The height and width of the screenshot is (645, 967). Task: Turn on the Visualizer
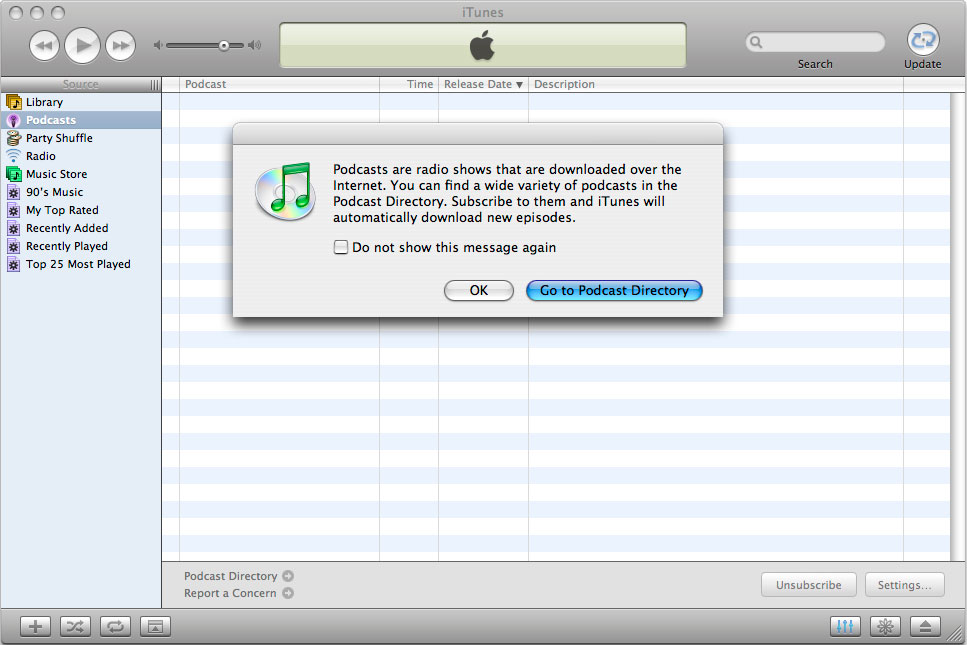pyautogui.click(x=885, y=627)
